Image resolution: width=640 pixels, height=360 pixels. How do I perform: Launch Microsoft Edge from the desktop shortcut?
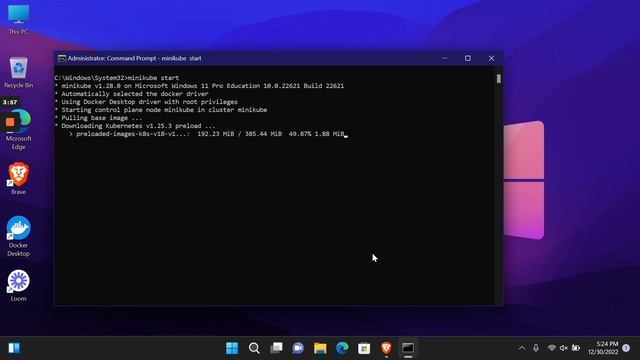point(19,130)
